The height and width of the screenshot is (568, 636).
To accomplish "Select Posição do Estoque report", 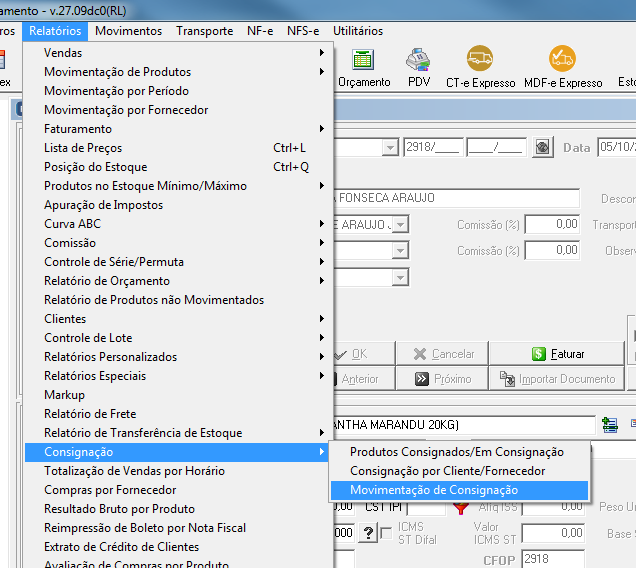I will (178, 167).
